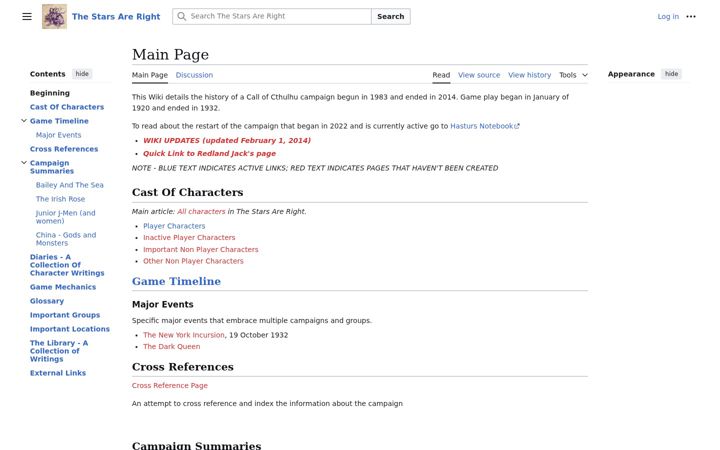Jump to Important Locations in contents
The height and width of the screenshot is (450, 720).
[69, 329]
